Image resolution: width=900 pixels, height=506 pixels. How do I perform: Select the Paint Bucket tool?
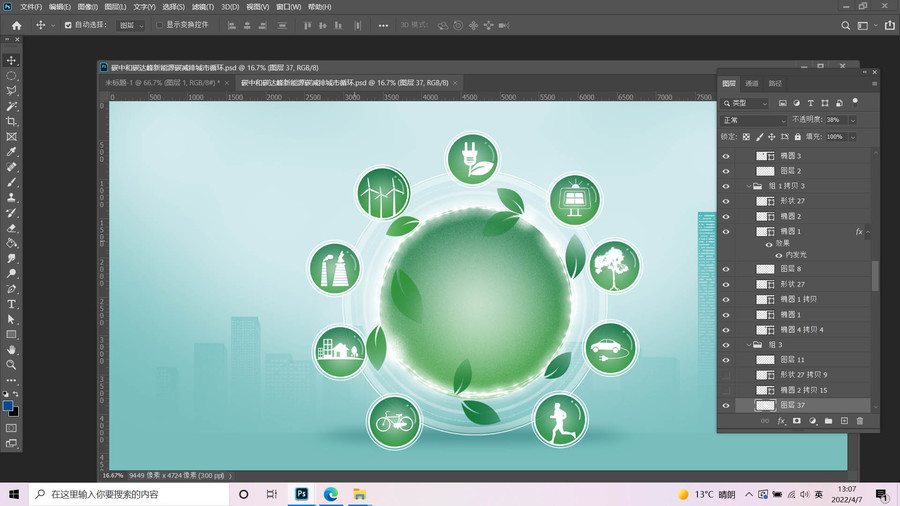[x=11, y=243]
